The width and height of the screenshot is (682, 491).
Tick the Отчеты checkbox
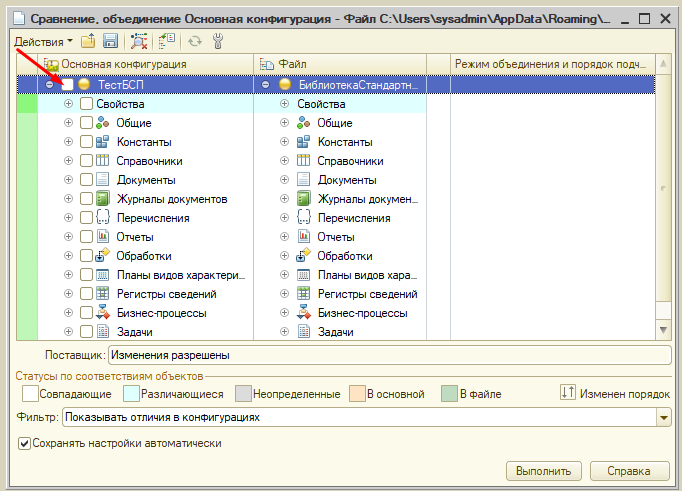click(x=87, y=237)
